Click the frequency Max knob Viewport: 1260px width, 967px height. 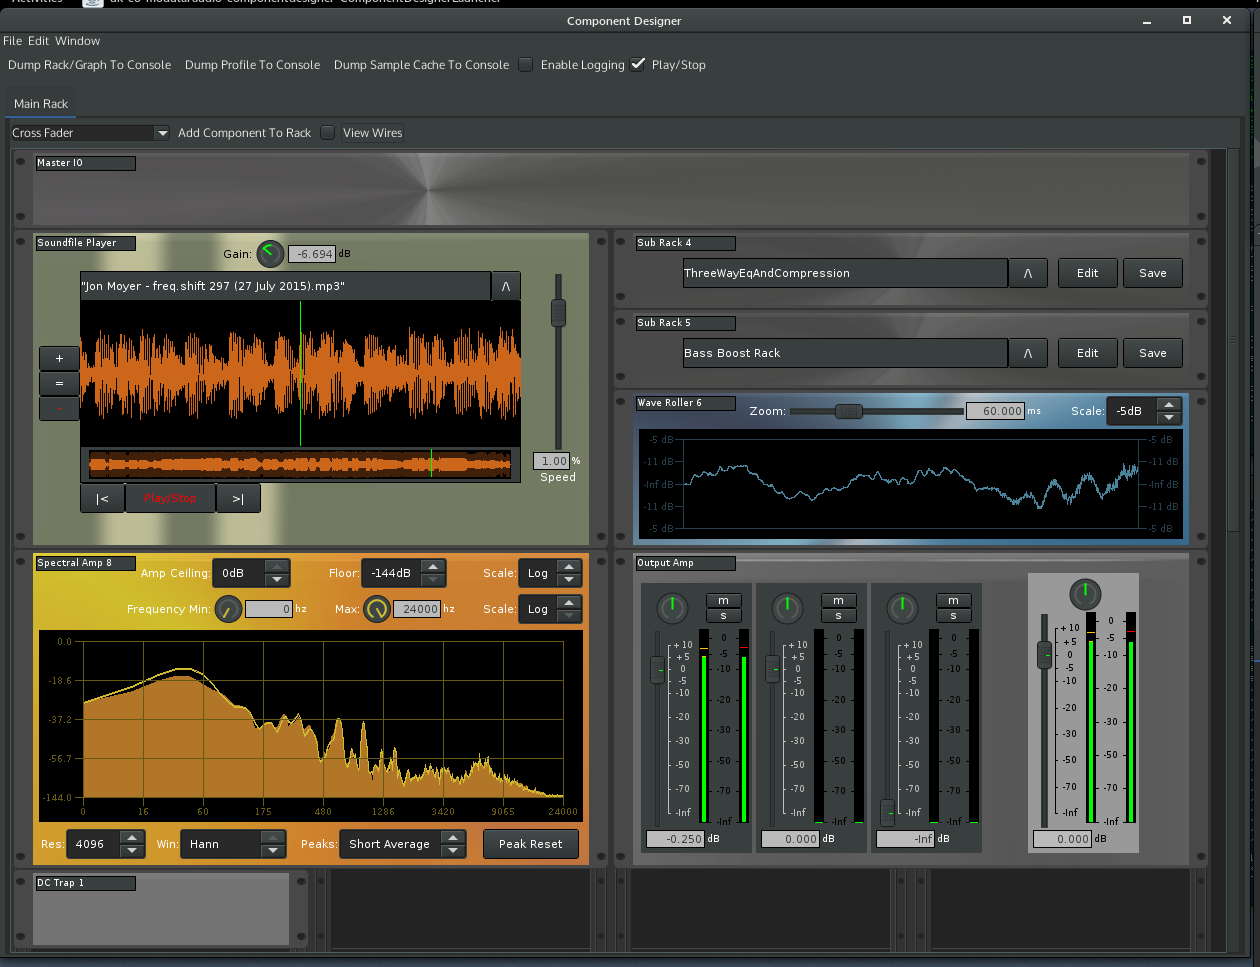pos(377,608)
